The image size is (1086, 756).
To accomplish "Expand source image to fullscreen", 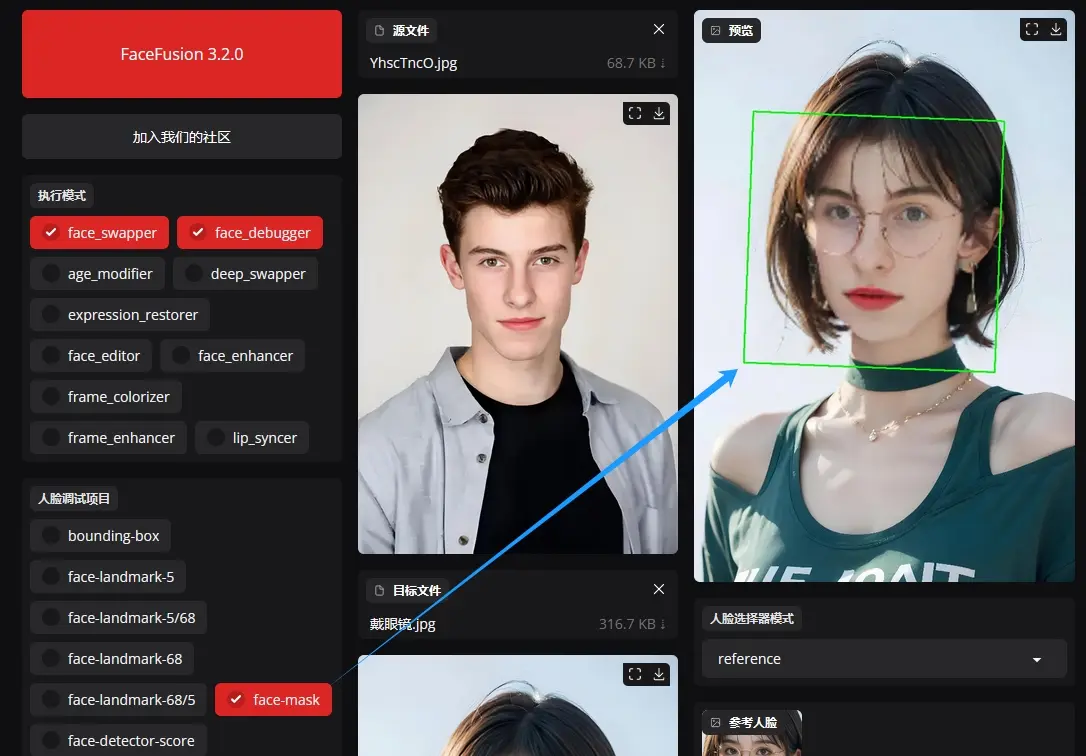I will [x=634, y=113].
